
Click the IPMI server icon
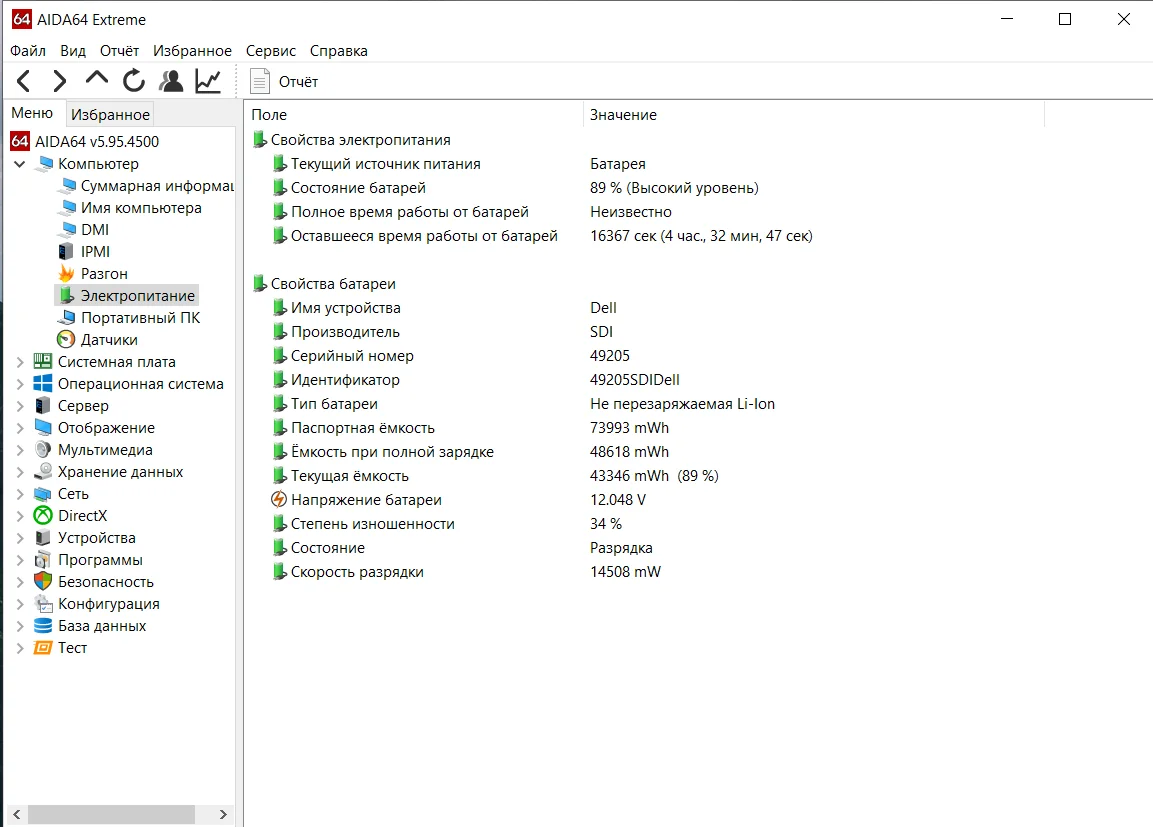point(66,251)
